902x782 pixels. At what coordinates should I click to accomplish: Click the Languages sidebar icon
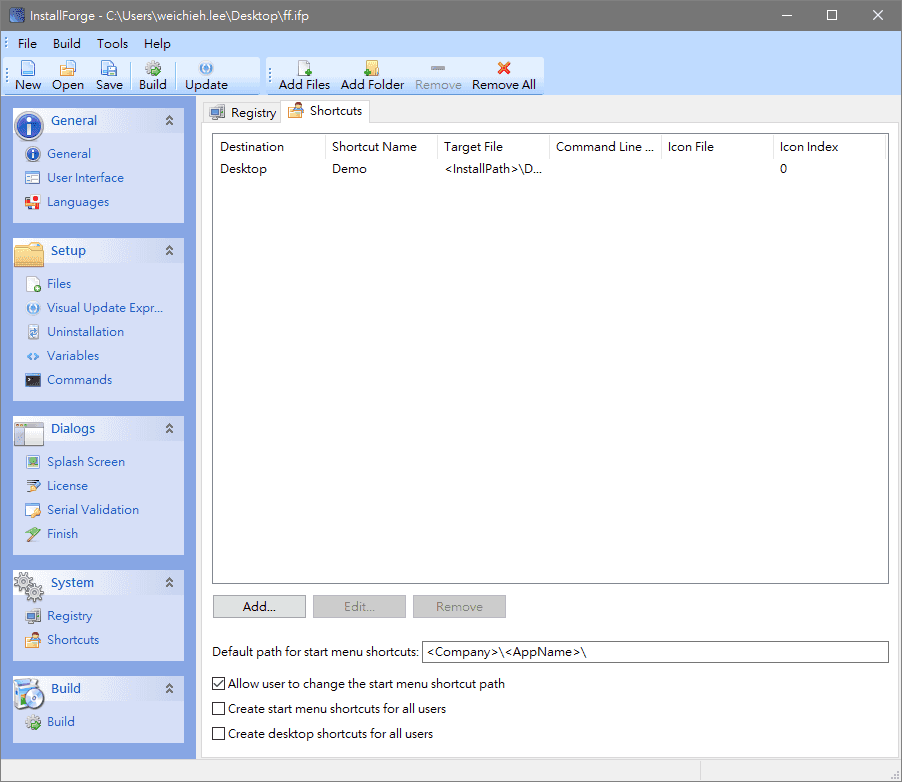click(33, 203)
